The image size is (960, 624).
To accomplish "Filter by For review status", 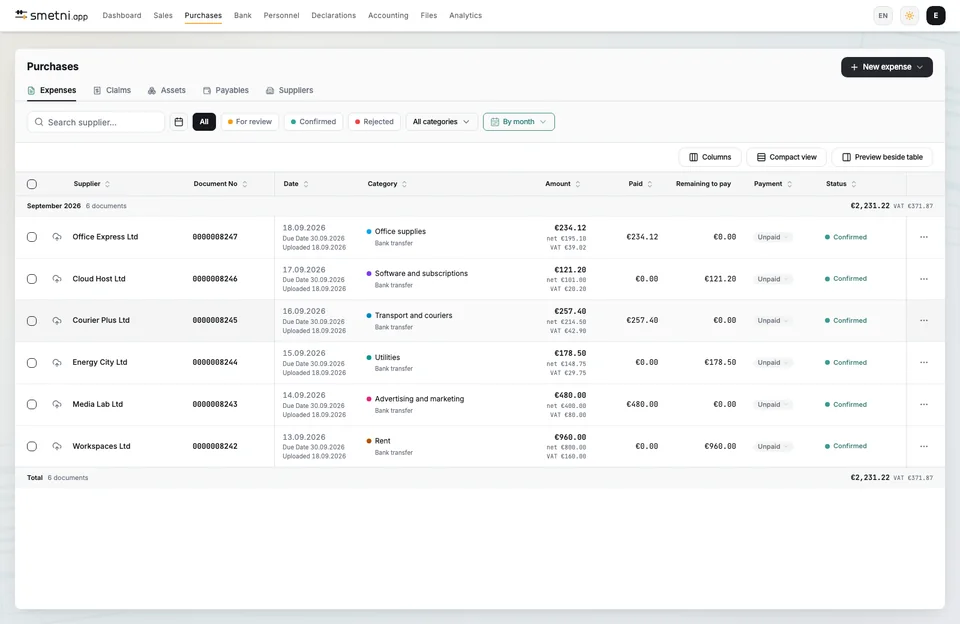I will coord(250,122).
